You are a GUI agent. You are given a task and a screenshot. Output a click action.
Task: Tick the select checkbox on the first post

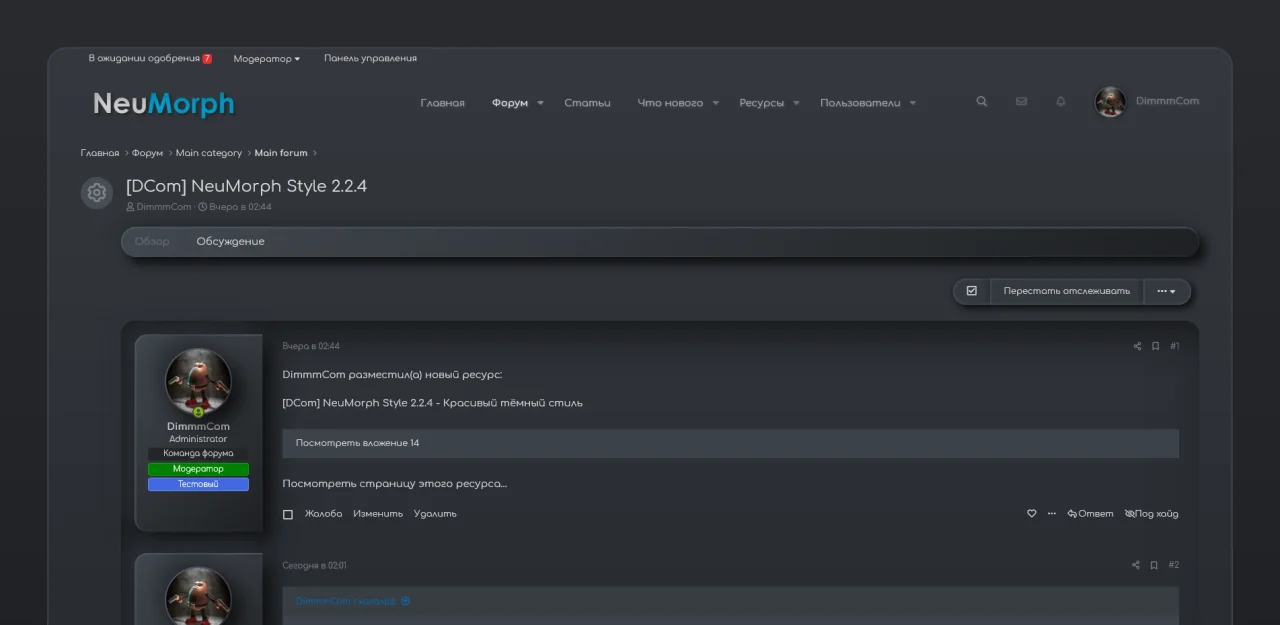288,514
